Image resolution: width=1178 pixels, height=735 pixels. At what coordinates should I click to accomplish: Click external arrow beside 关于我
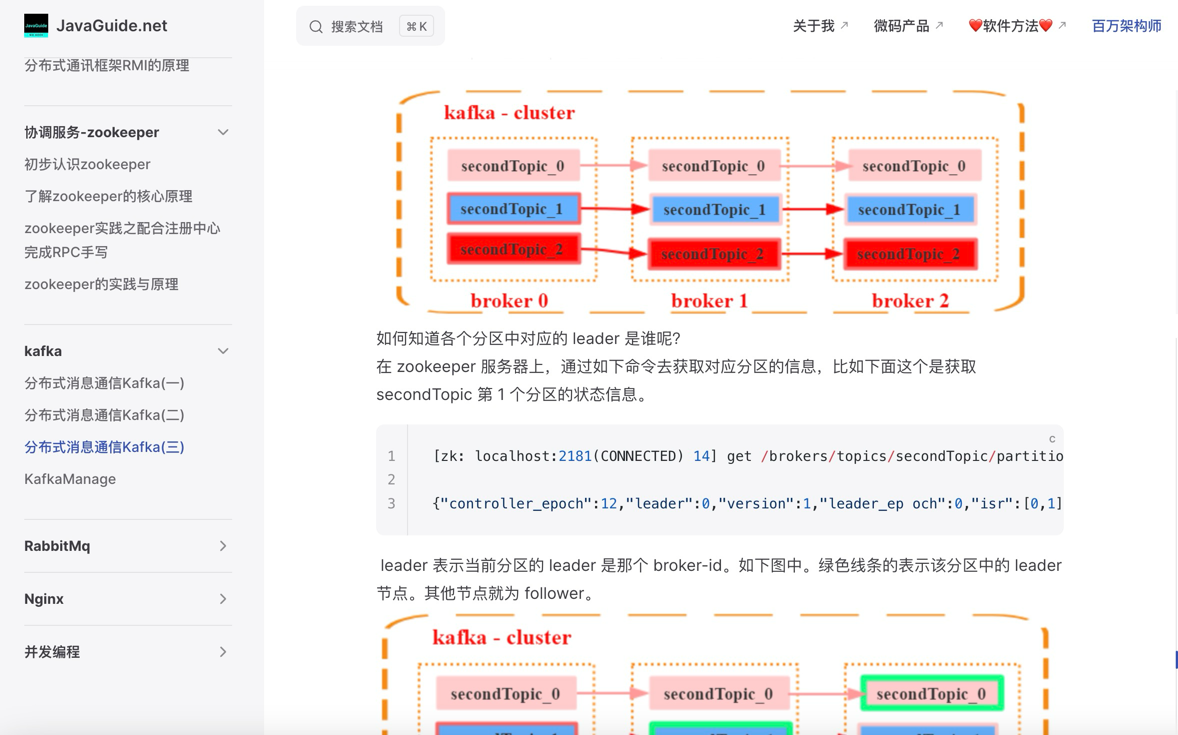tap(844, 26)
